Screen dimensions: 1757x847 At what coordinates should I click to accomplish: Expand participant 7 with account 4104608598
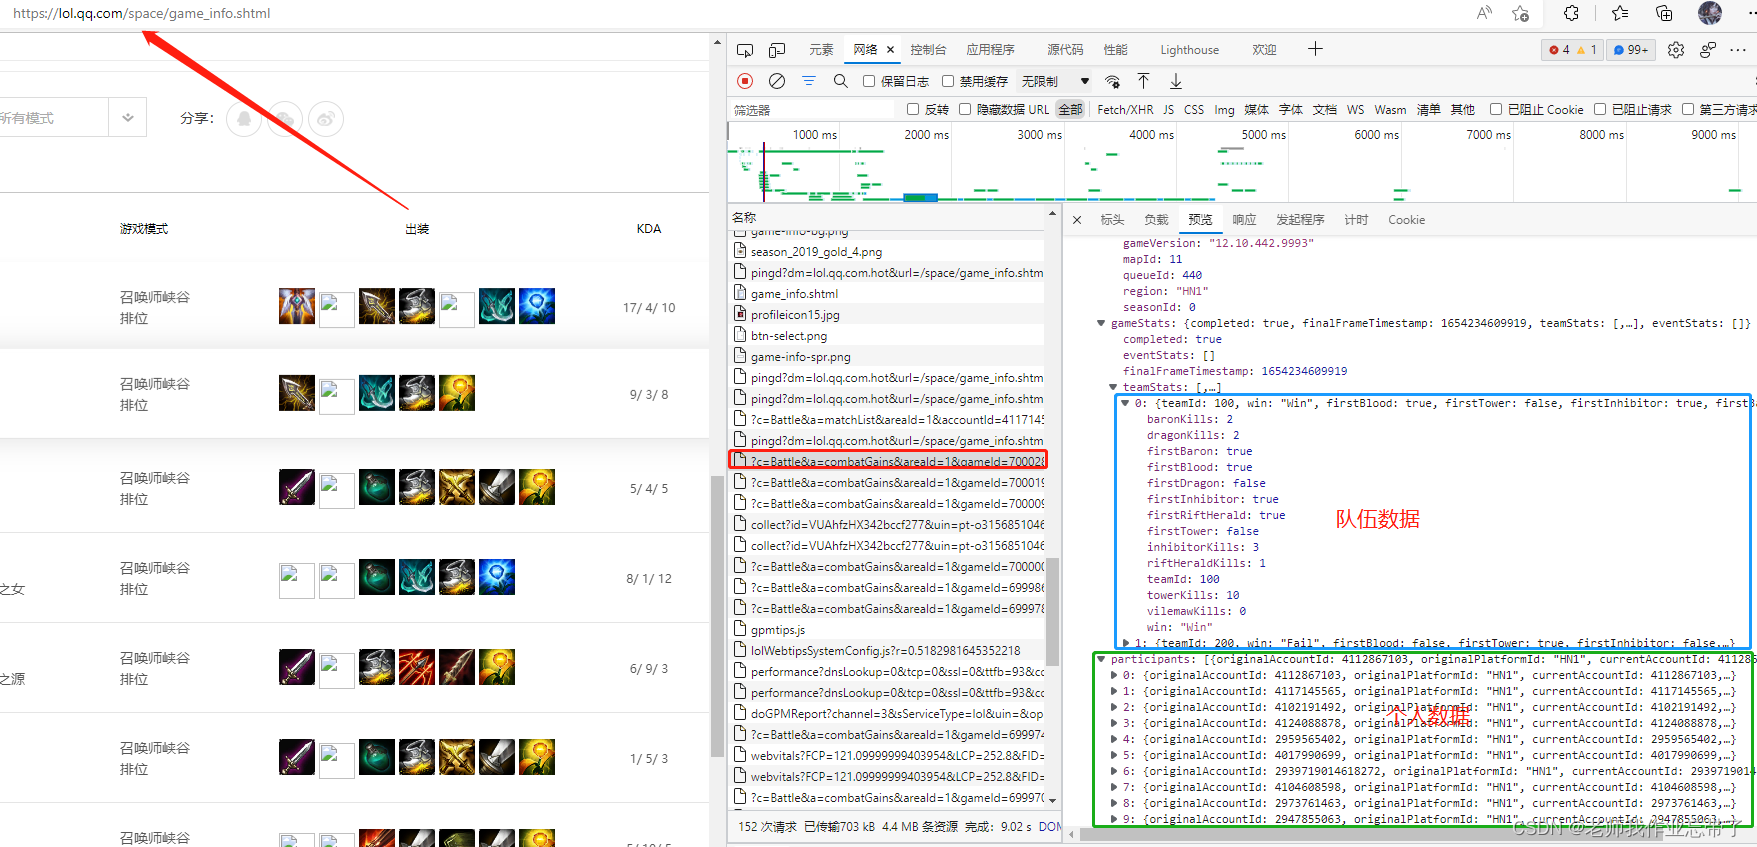[x=1113, y=787]
